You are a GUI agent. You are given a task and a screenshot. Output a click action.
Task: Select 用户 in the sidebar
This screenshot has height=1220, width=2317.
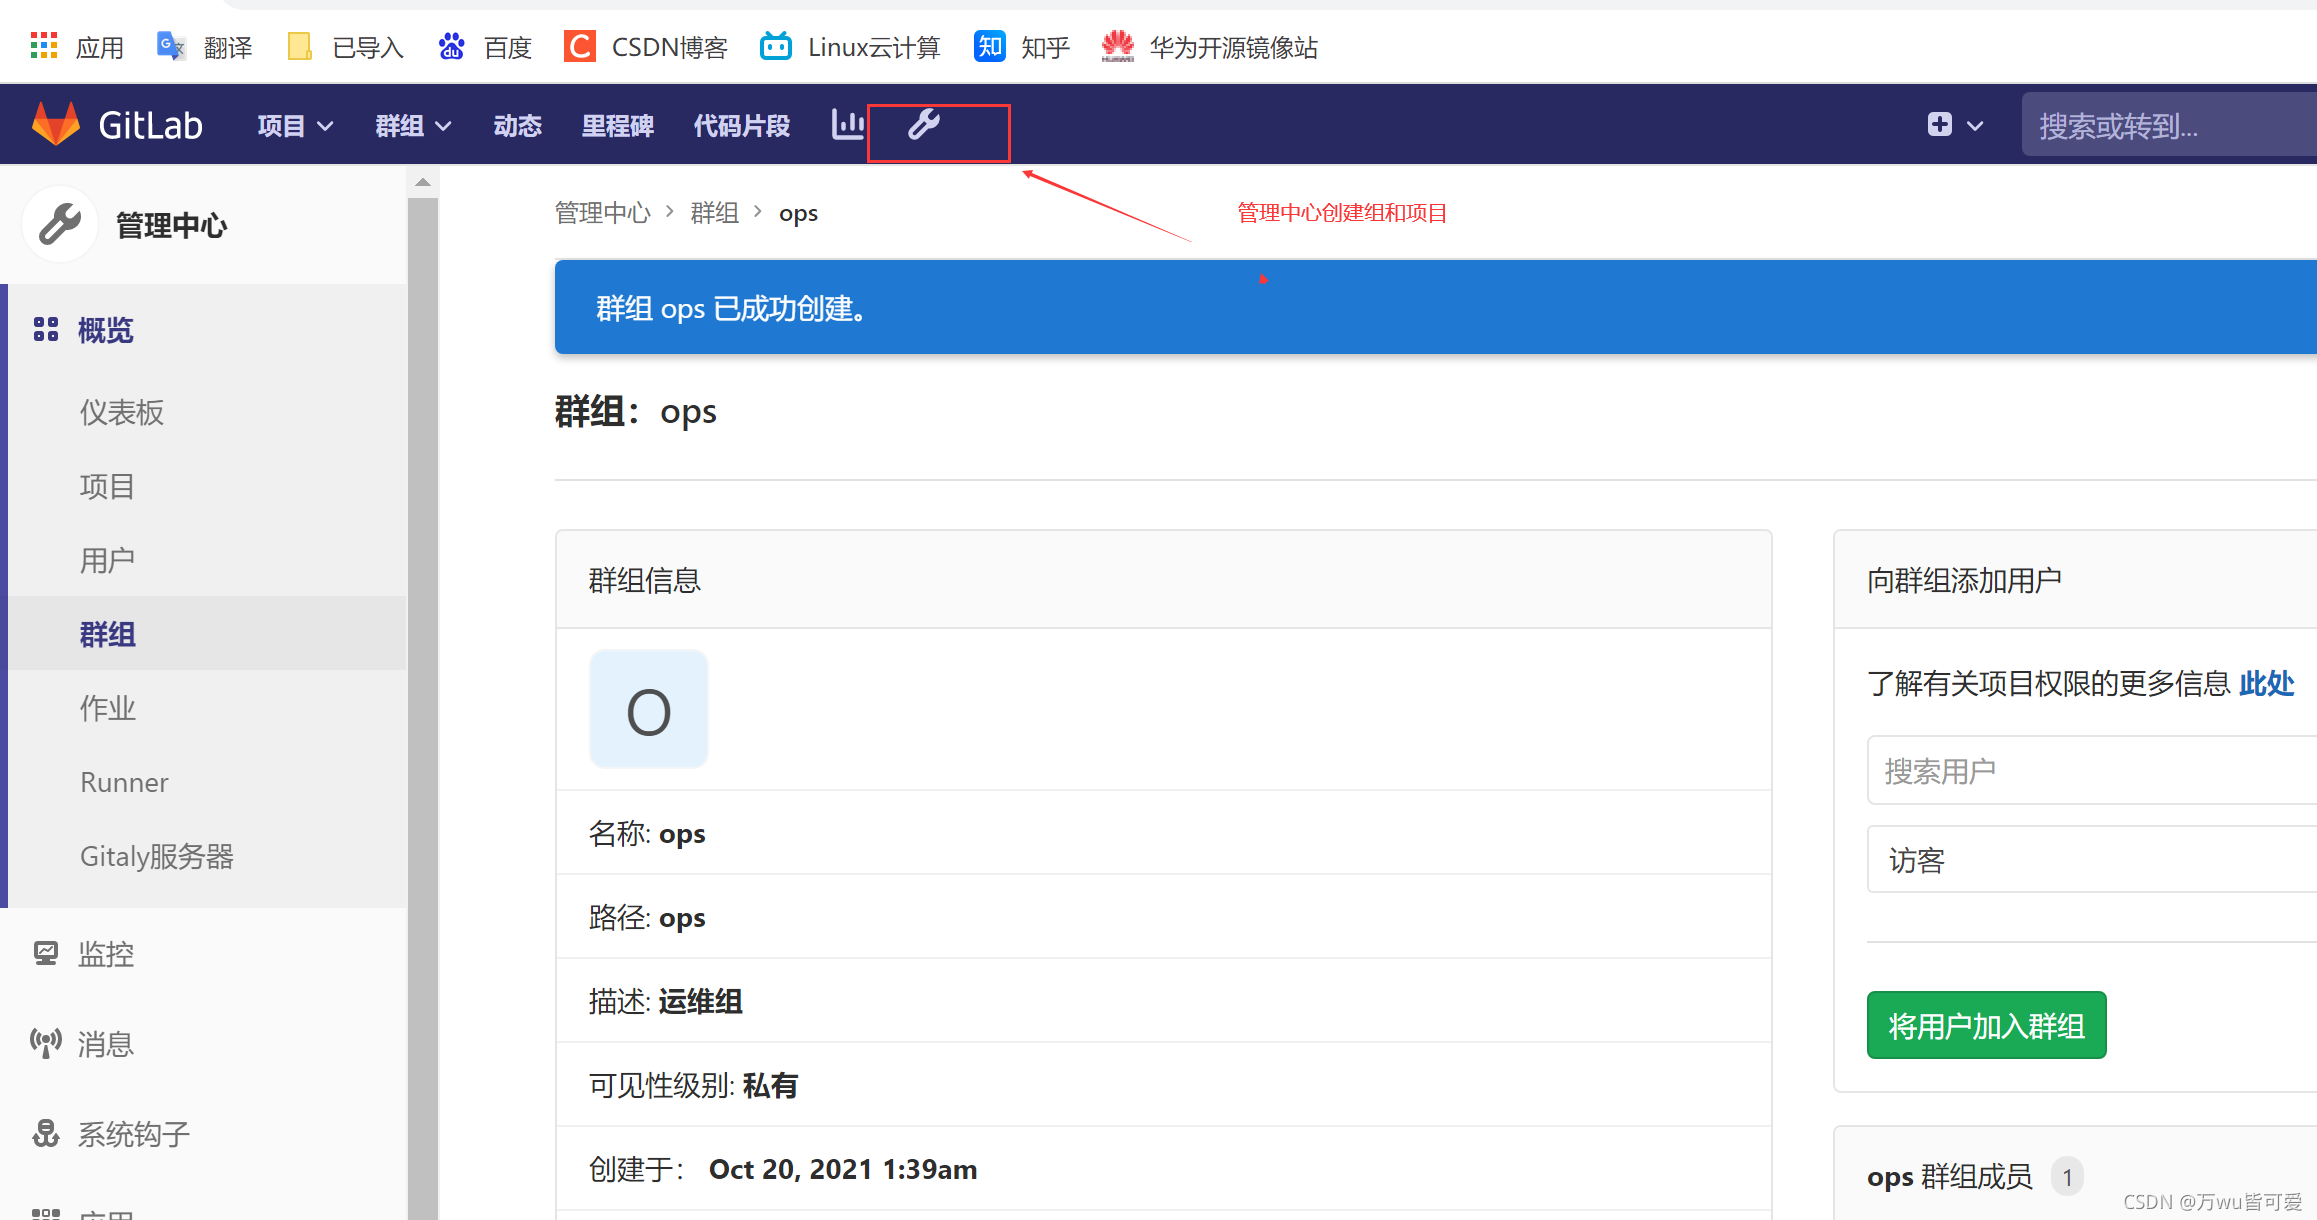click(107, 560)
